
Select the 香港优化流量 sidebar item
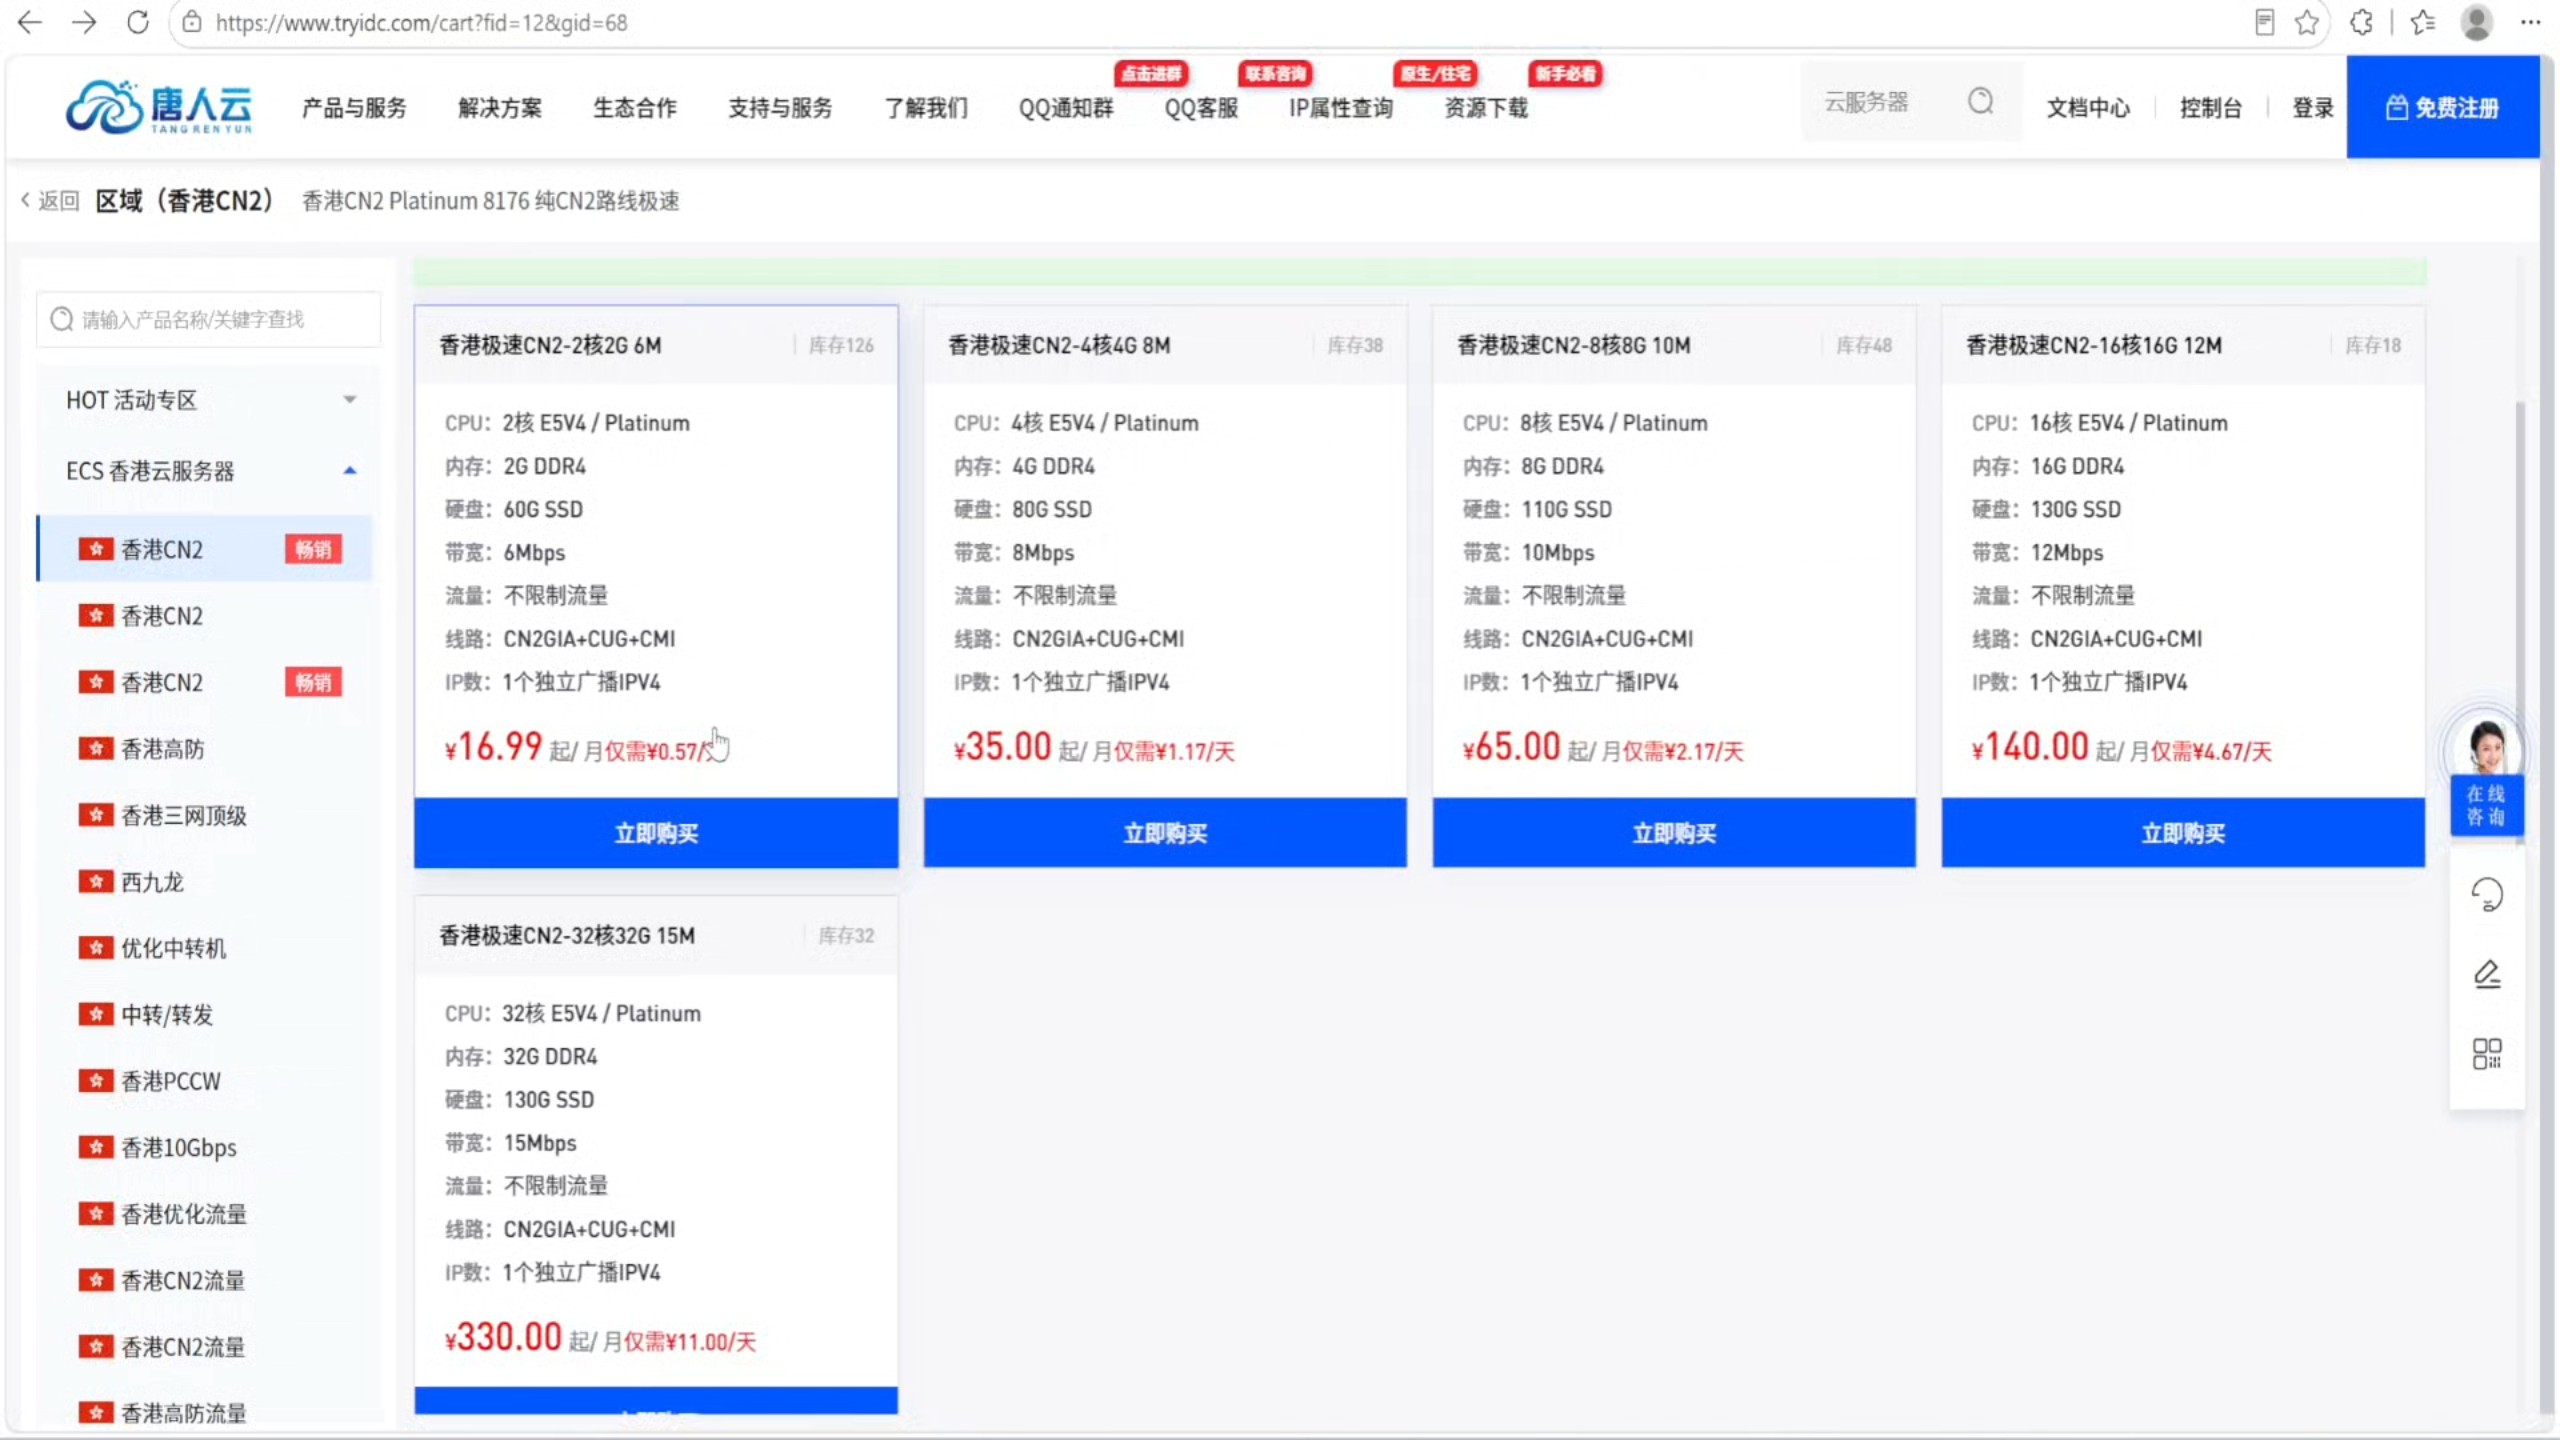[x=206, y=1214]
